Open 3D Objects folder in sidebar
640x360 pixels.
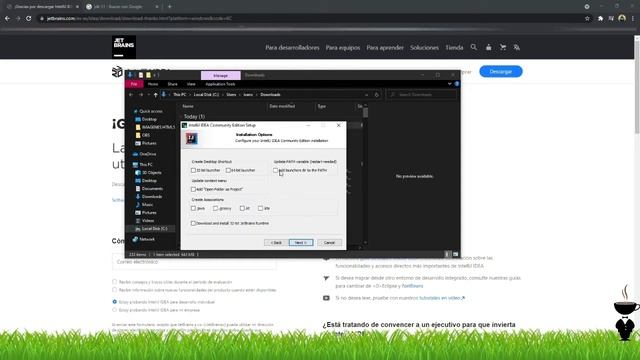pos(151,173)
